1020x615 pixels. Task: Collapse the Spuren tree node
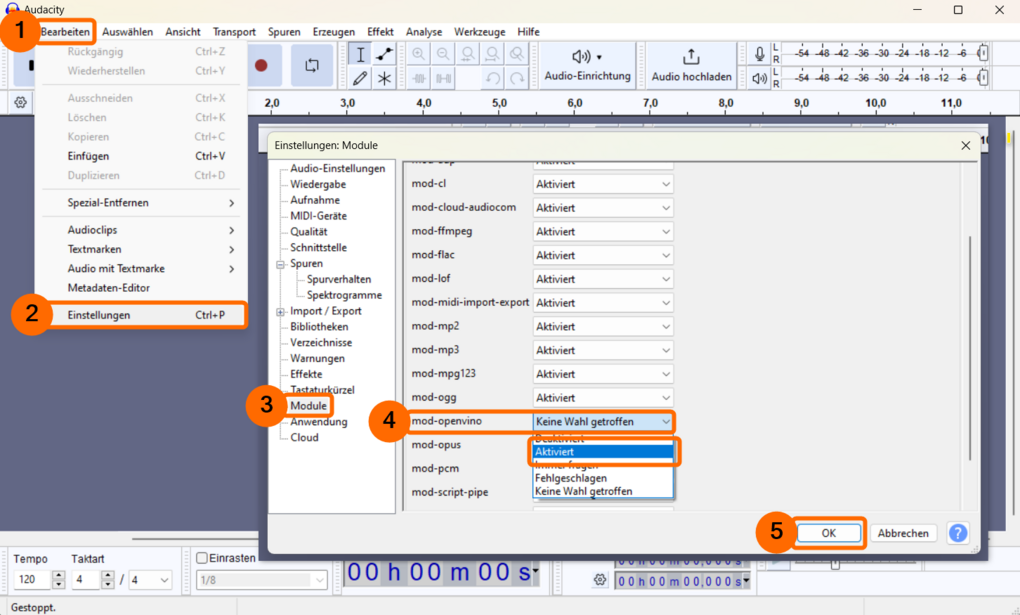(280, 264)
